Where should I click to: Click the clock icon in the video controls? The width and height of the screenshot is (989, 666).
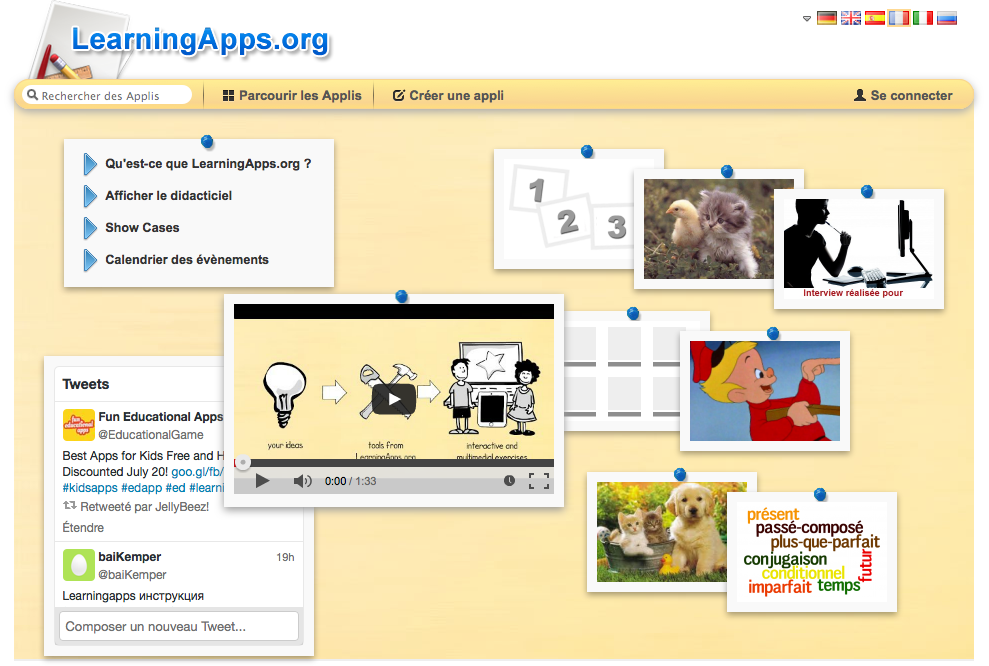[509, 481]
